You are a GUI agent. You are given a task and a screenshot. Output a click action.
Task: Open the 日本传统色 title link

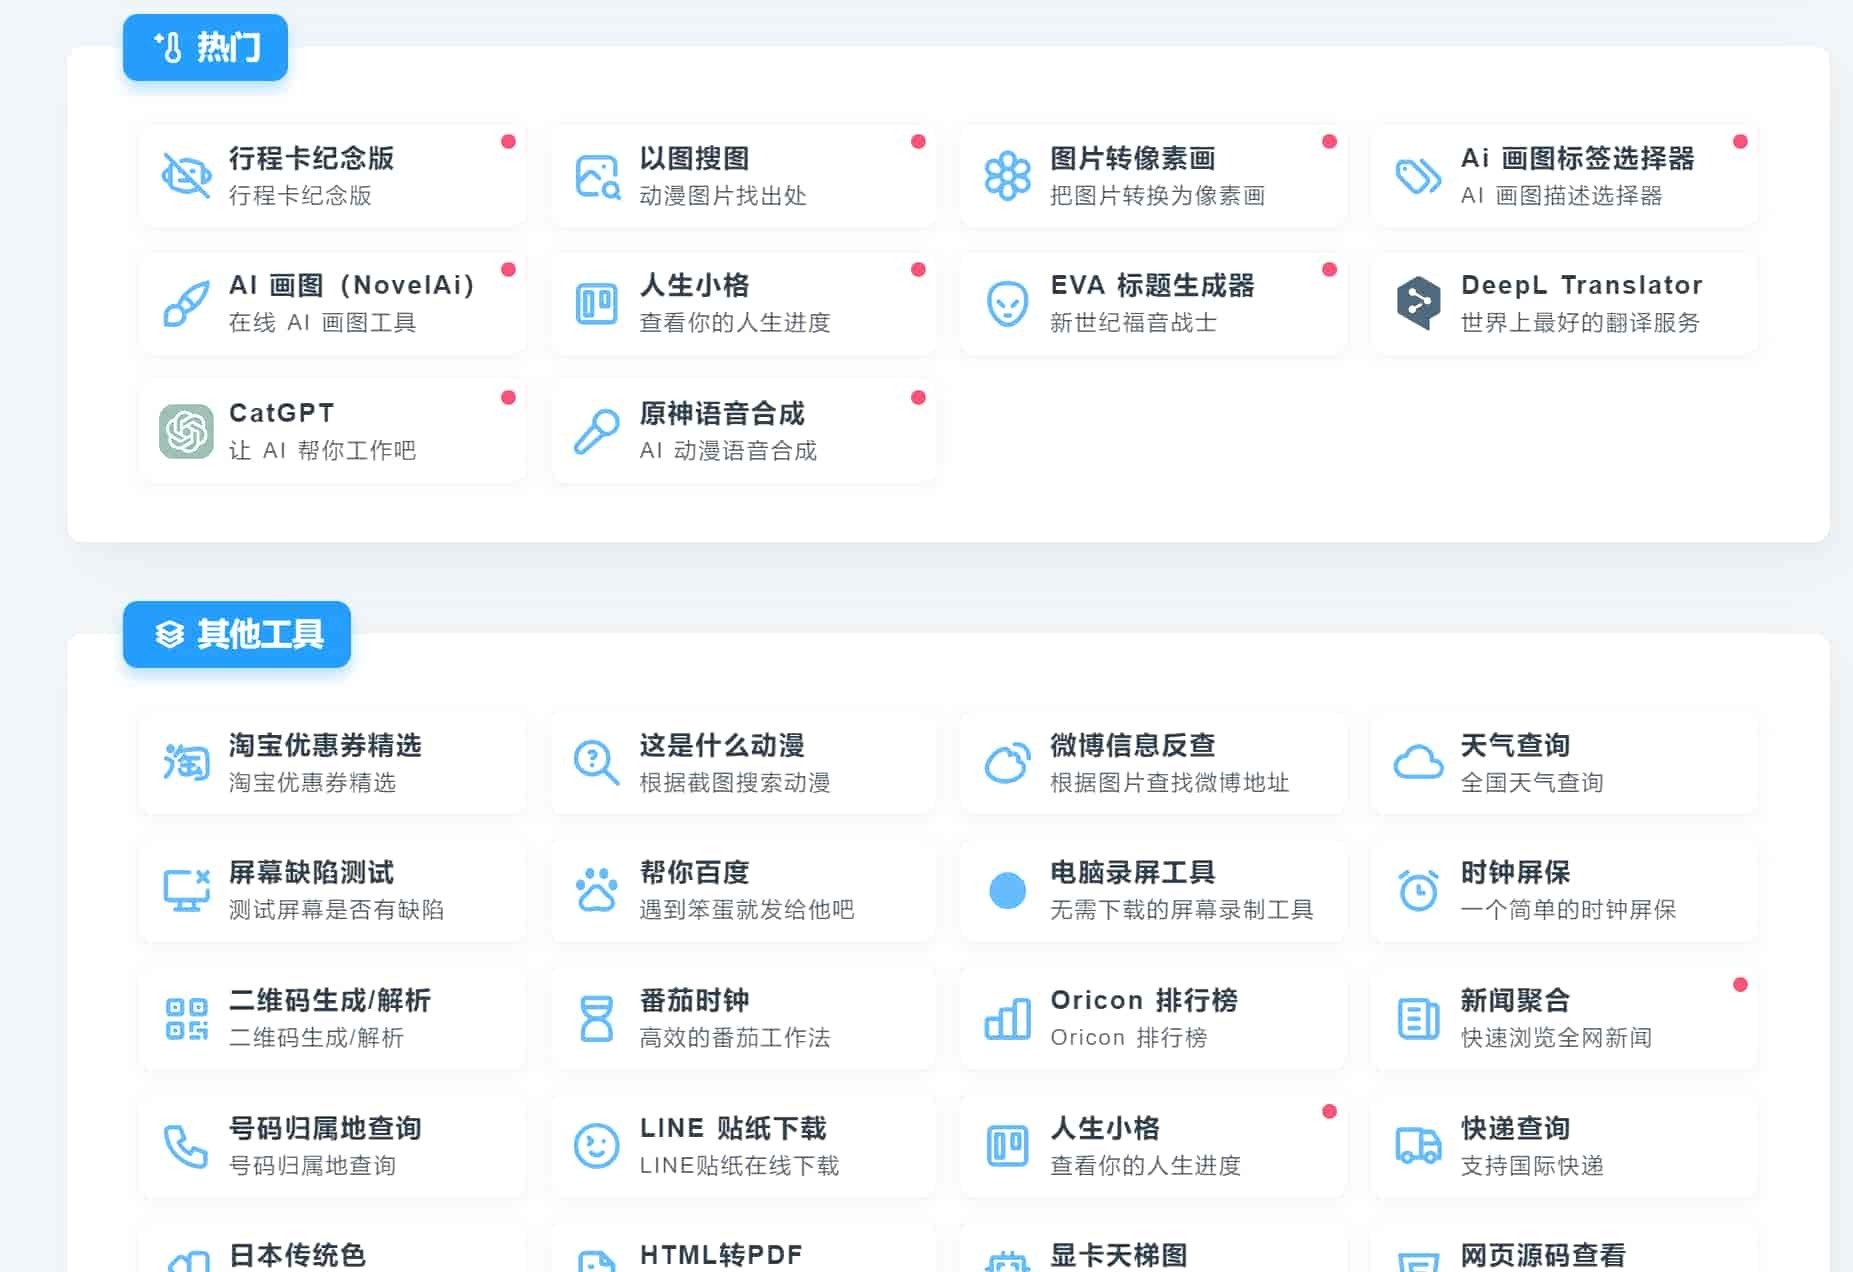pos(297,1255)
